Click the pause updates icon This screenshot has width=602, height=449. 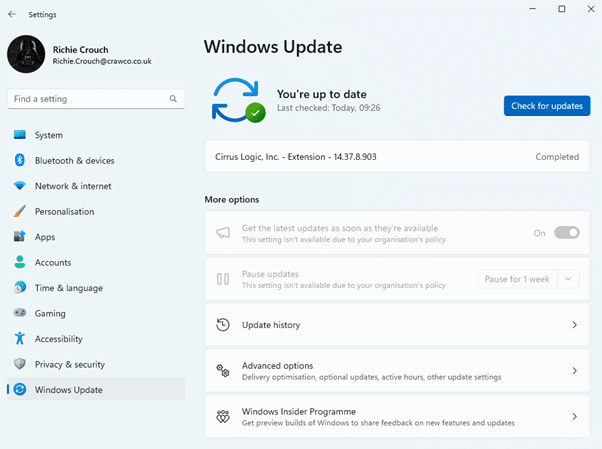(223, 279)
